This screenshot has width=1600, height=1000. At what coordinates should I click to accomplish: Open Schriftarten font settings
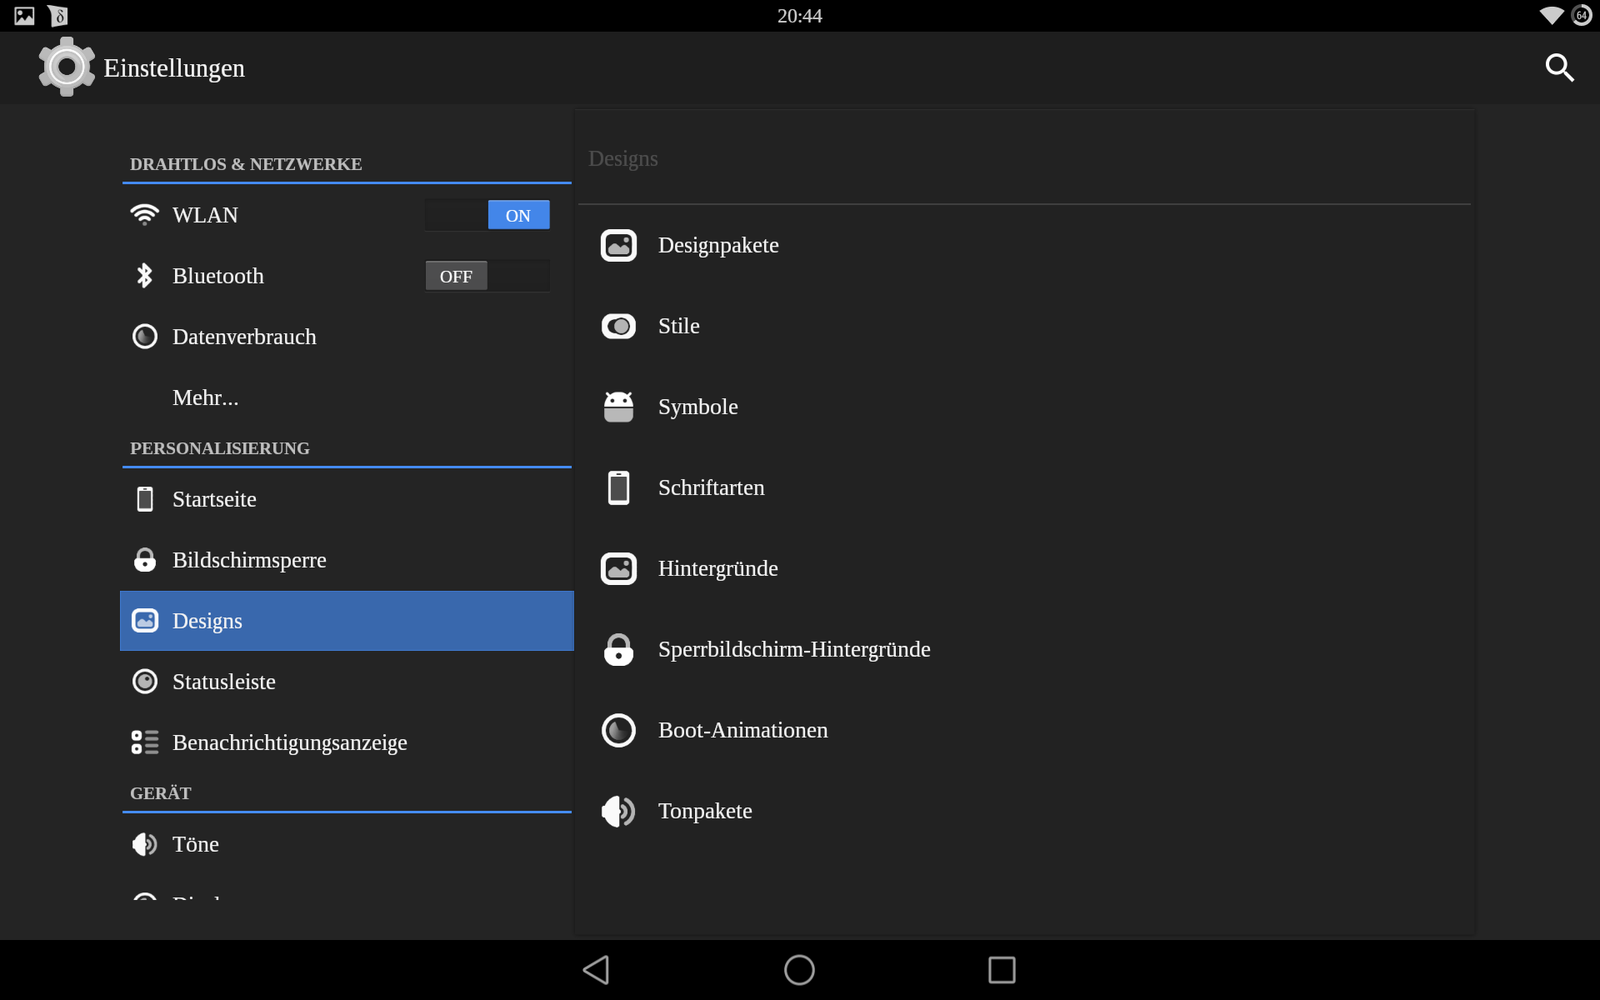pyautogui.click(x=711, y=488)
